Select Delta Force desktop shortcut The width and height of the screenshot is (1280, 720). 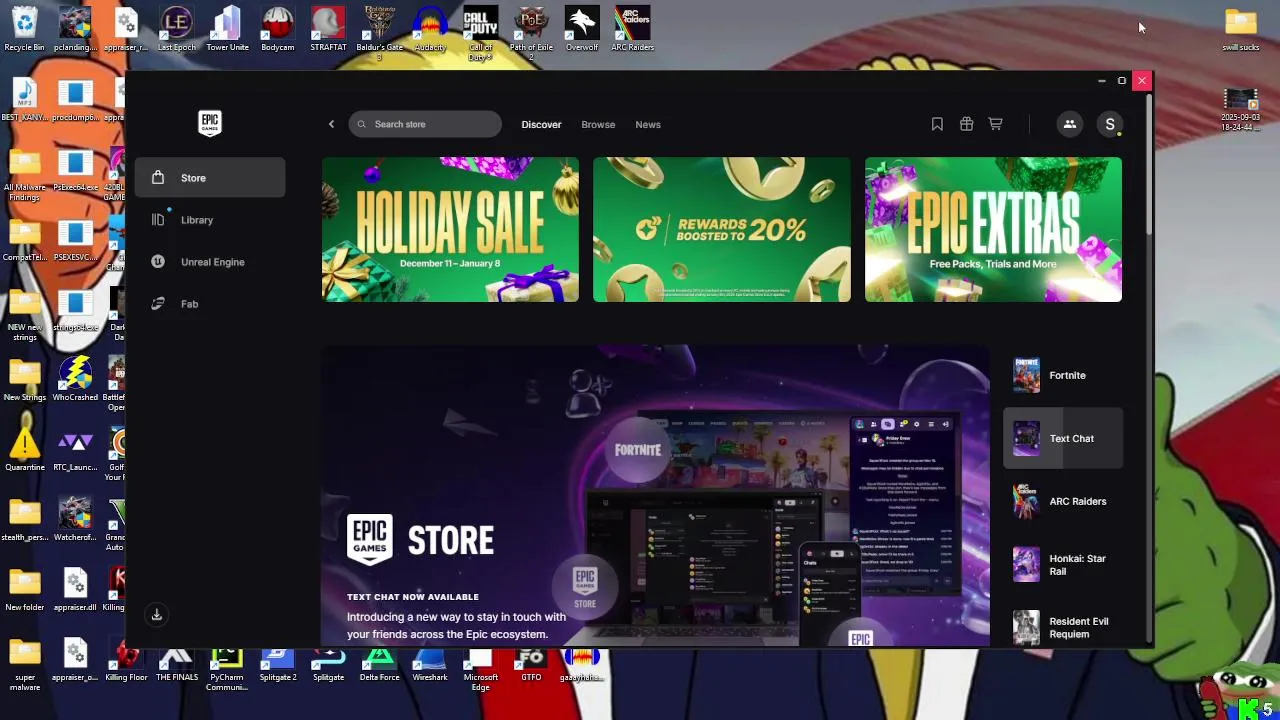click(x=379, y=663)
